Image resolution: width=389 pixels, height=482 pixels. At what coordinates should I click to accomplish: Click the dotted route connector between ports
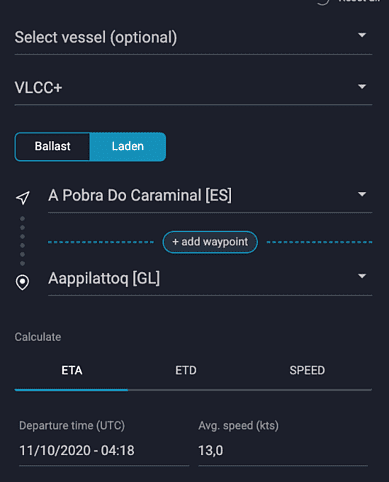pos(22,241)
